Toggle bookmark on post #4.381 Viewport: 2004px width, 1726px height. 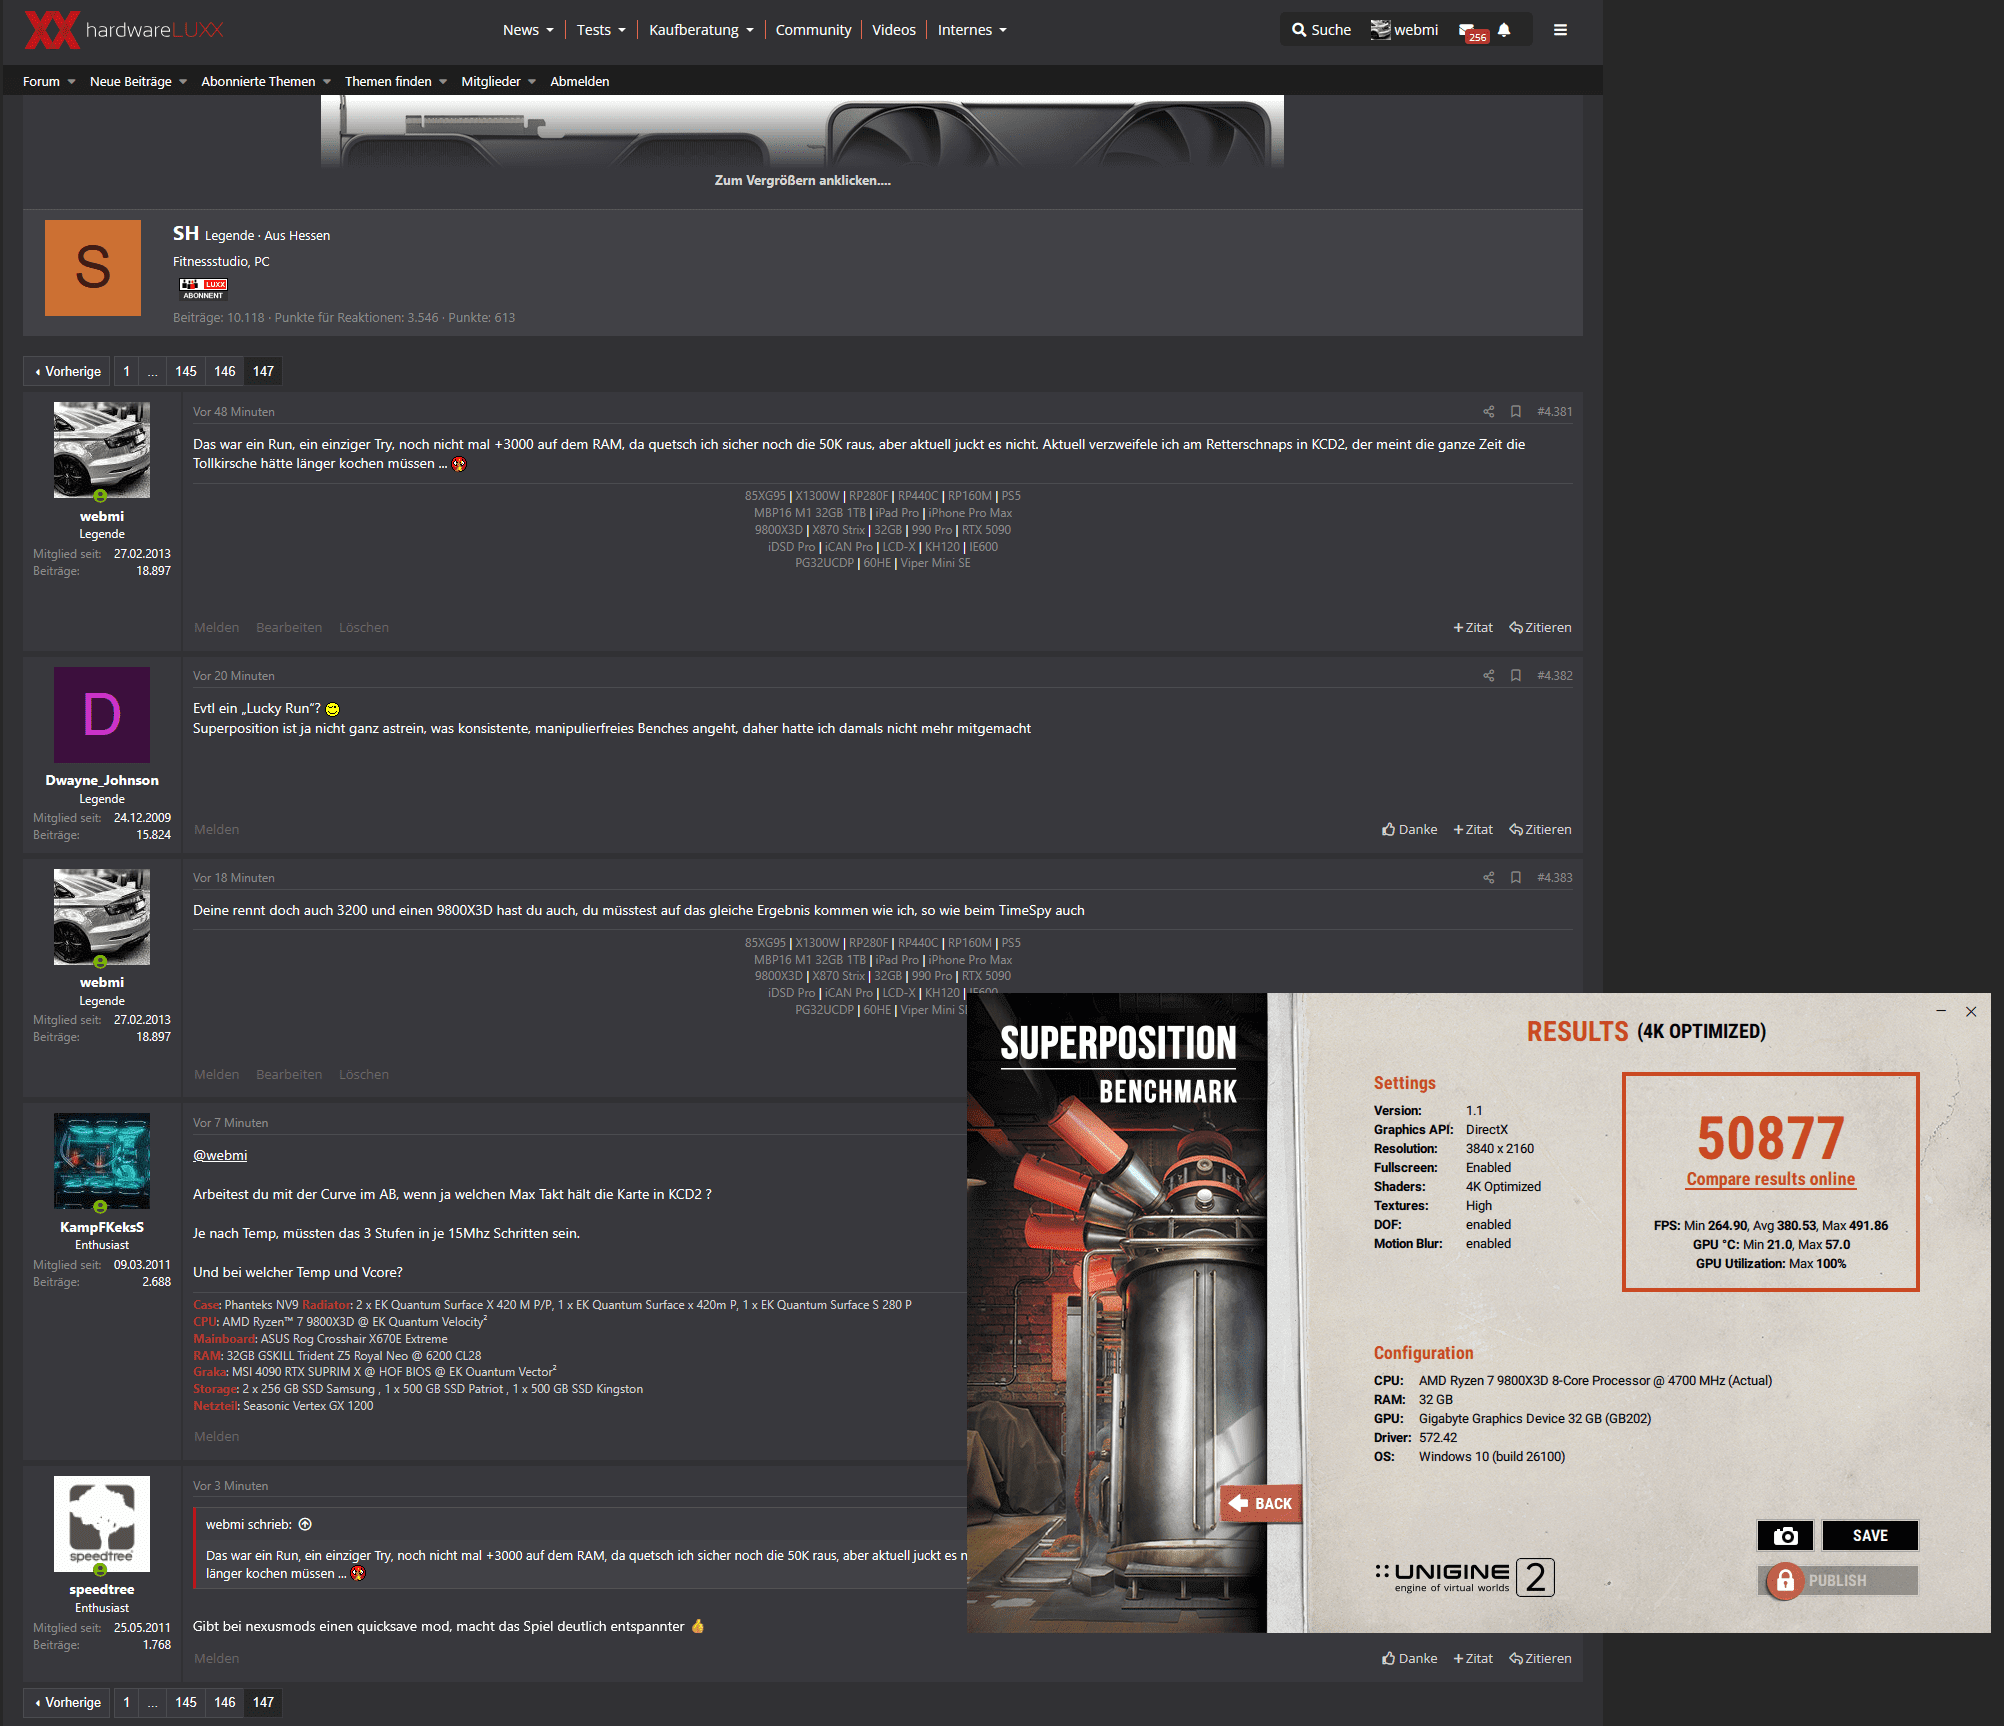(x=1516, y=412)
